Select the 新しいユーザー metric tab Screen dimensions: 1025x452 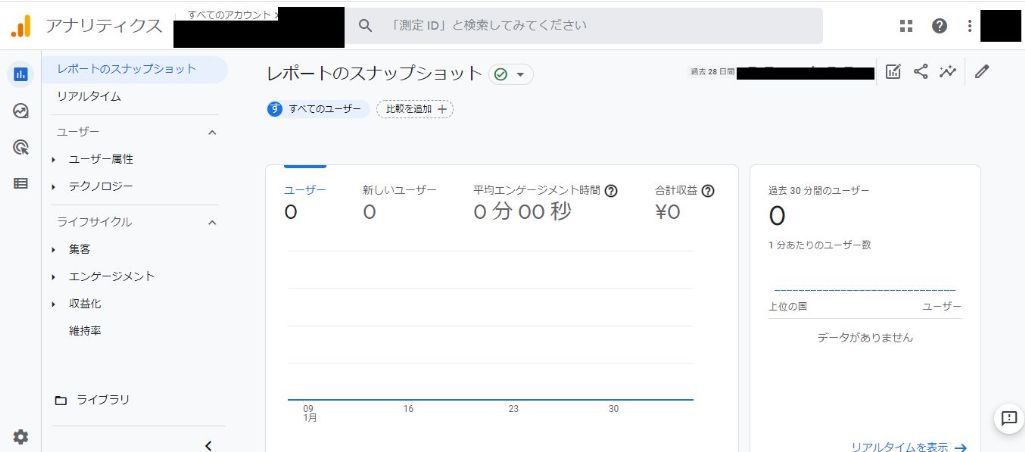399,203
